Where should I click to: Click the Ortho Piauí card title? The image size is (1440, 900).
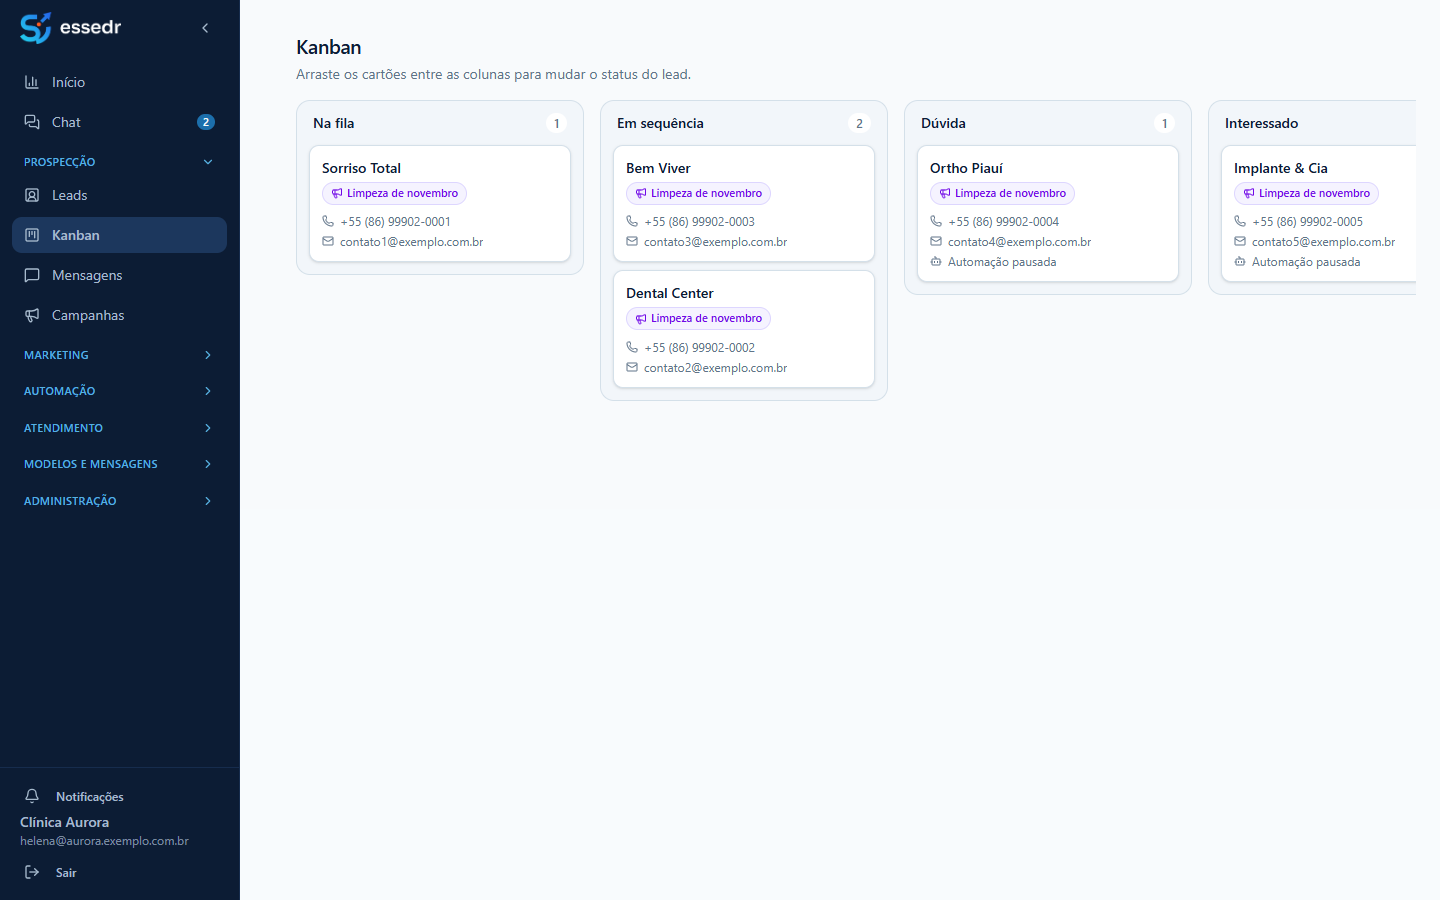coord(966,168)
